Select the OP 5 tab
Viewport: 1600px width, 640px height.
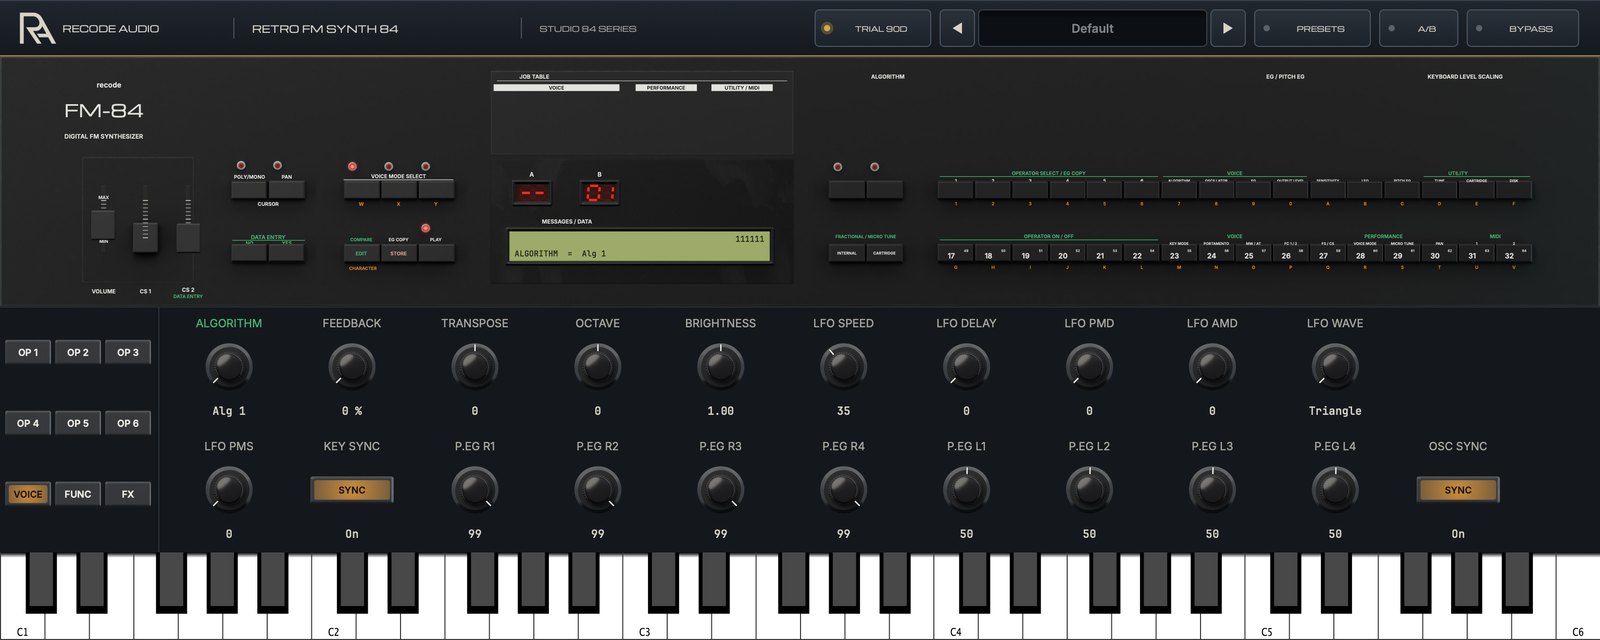78,423
